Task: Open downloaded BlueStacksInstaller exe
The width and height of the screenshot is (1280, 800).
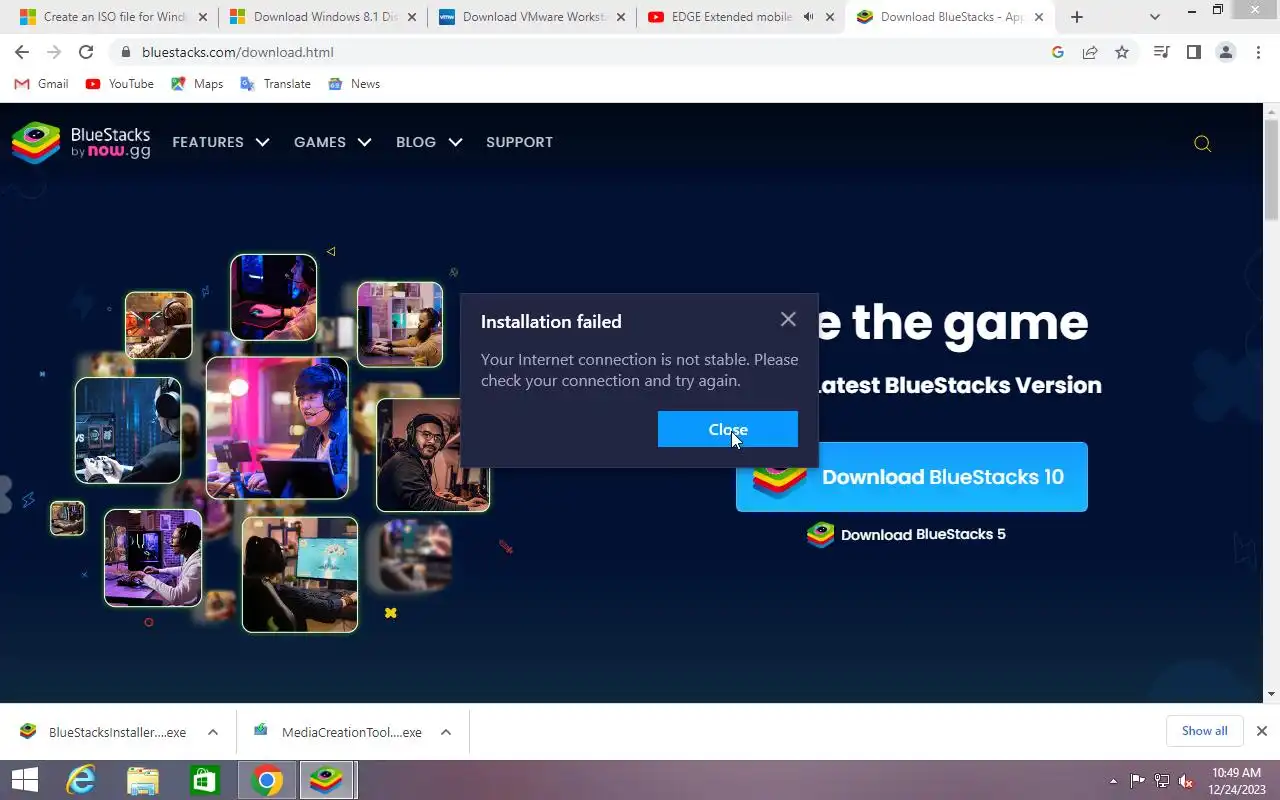Action: (x=104, y=732)
